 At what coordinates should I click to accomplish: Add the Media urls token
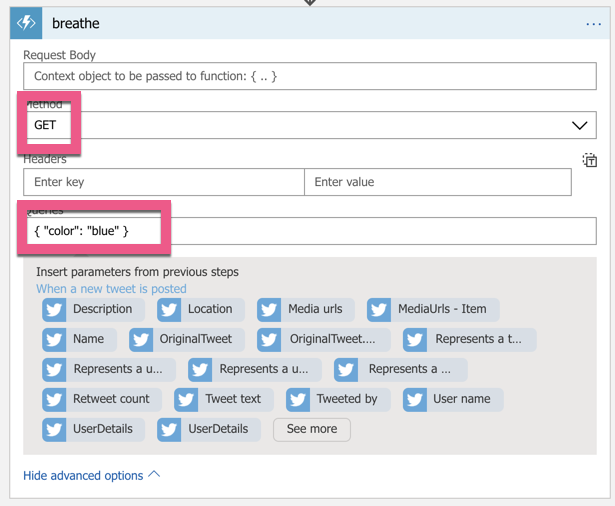pos(304,309)
